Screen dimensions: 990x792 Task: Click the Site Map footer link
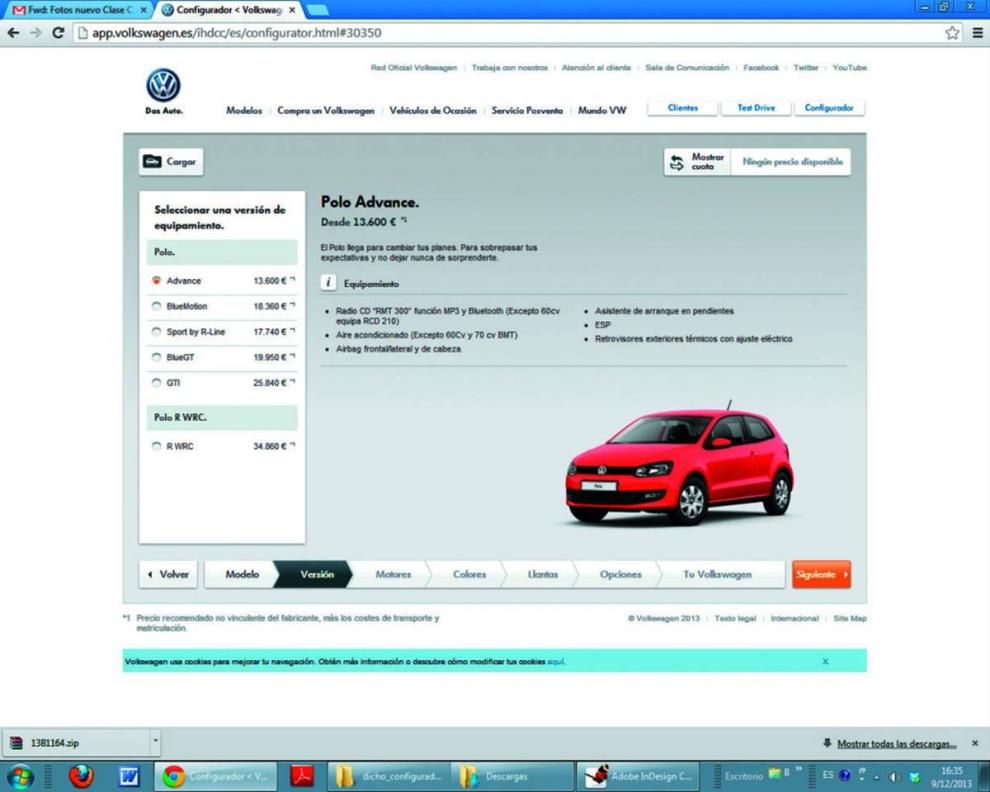[x=850, y=618]
